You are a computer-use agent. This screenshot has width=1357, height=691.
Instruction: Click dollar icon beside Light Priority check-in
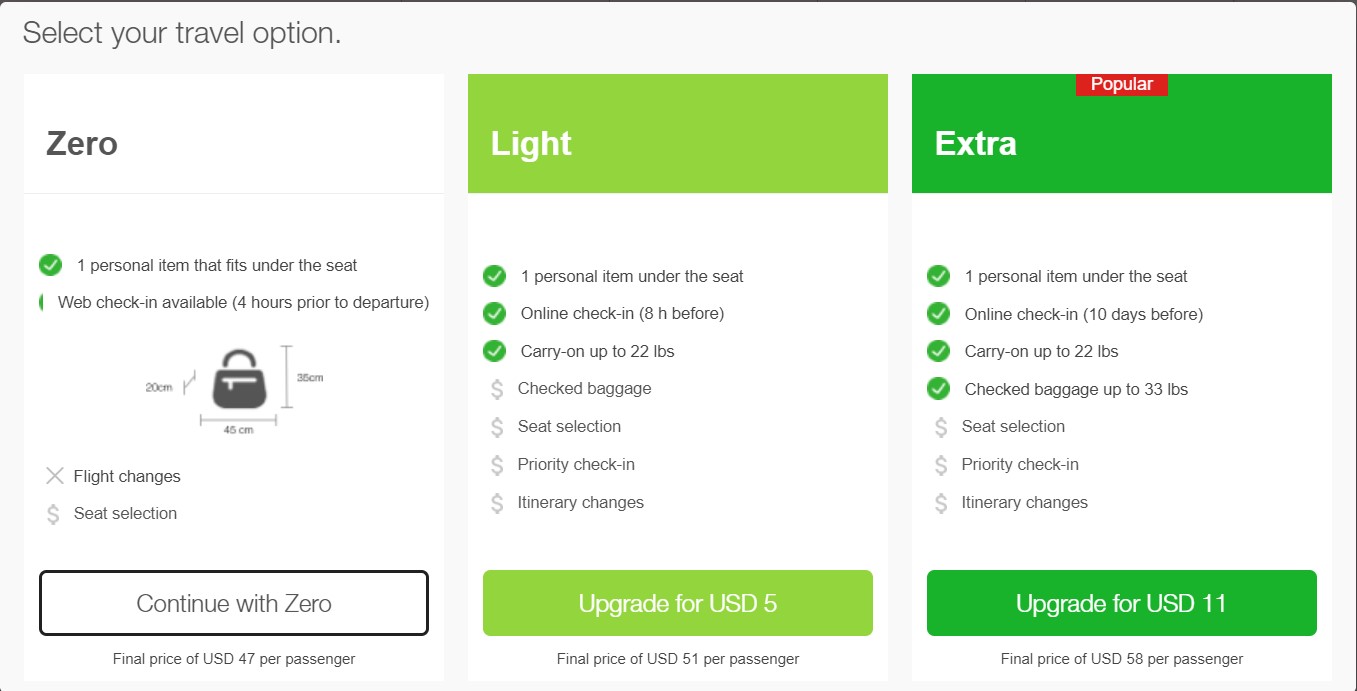497,465
